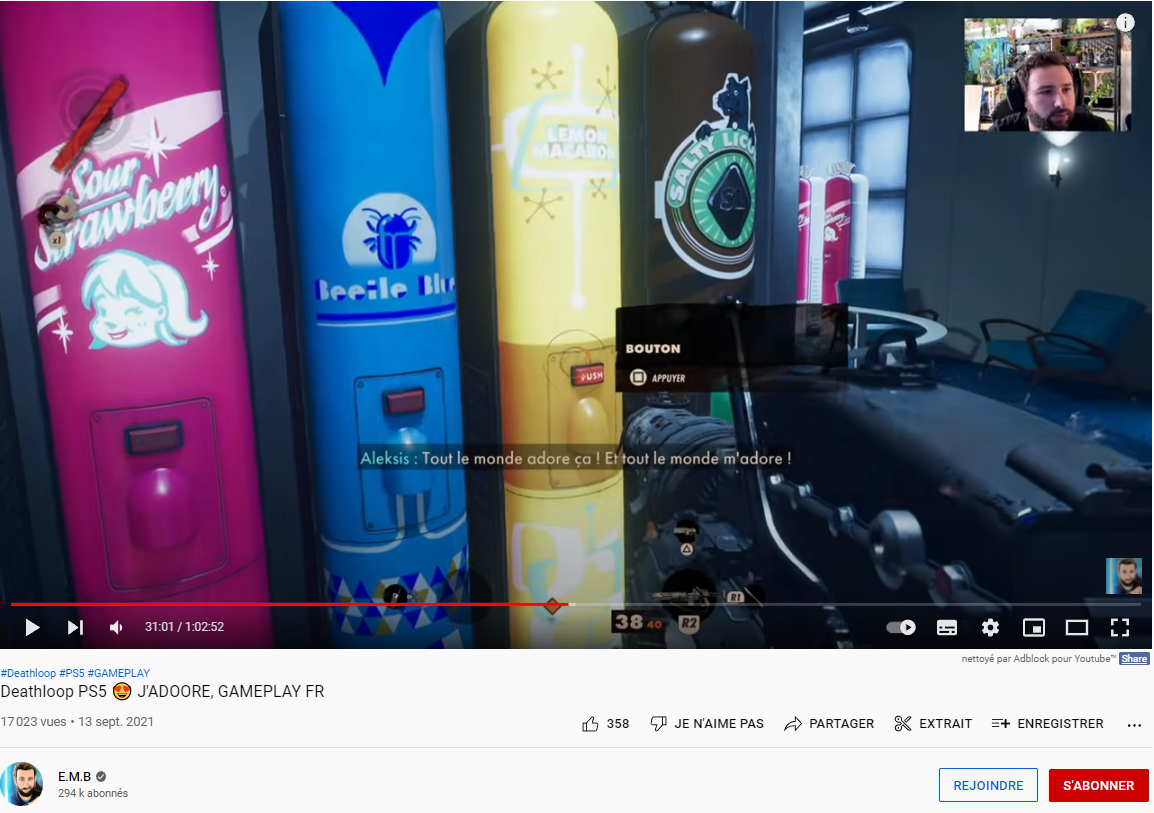Open the #GAMEPLAY hashtag link
1154x813 pixels.
coord(118,672)
